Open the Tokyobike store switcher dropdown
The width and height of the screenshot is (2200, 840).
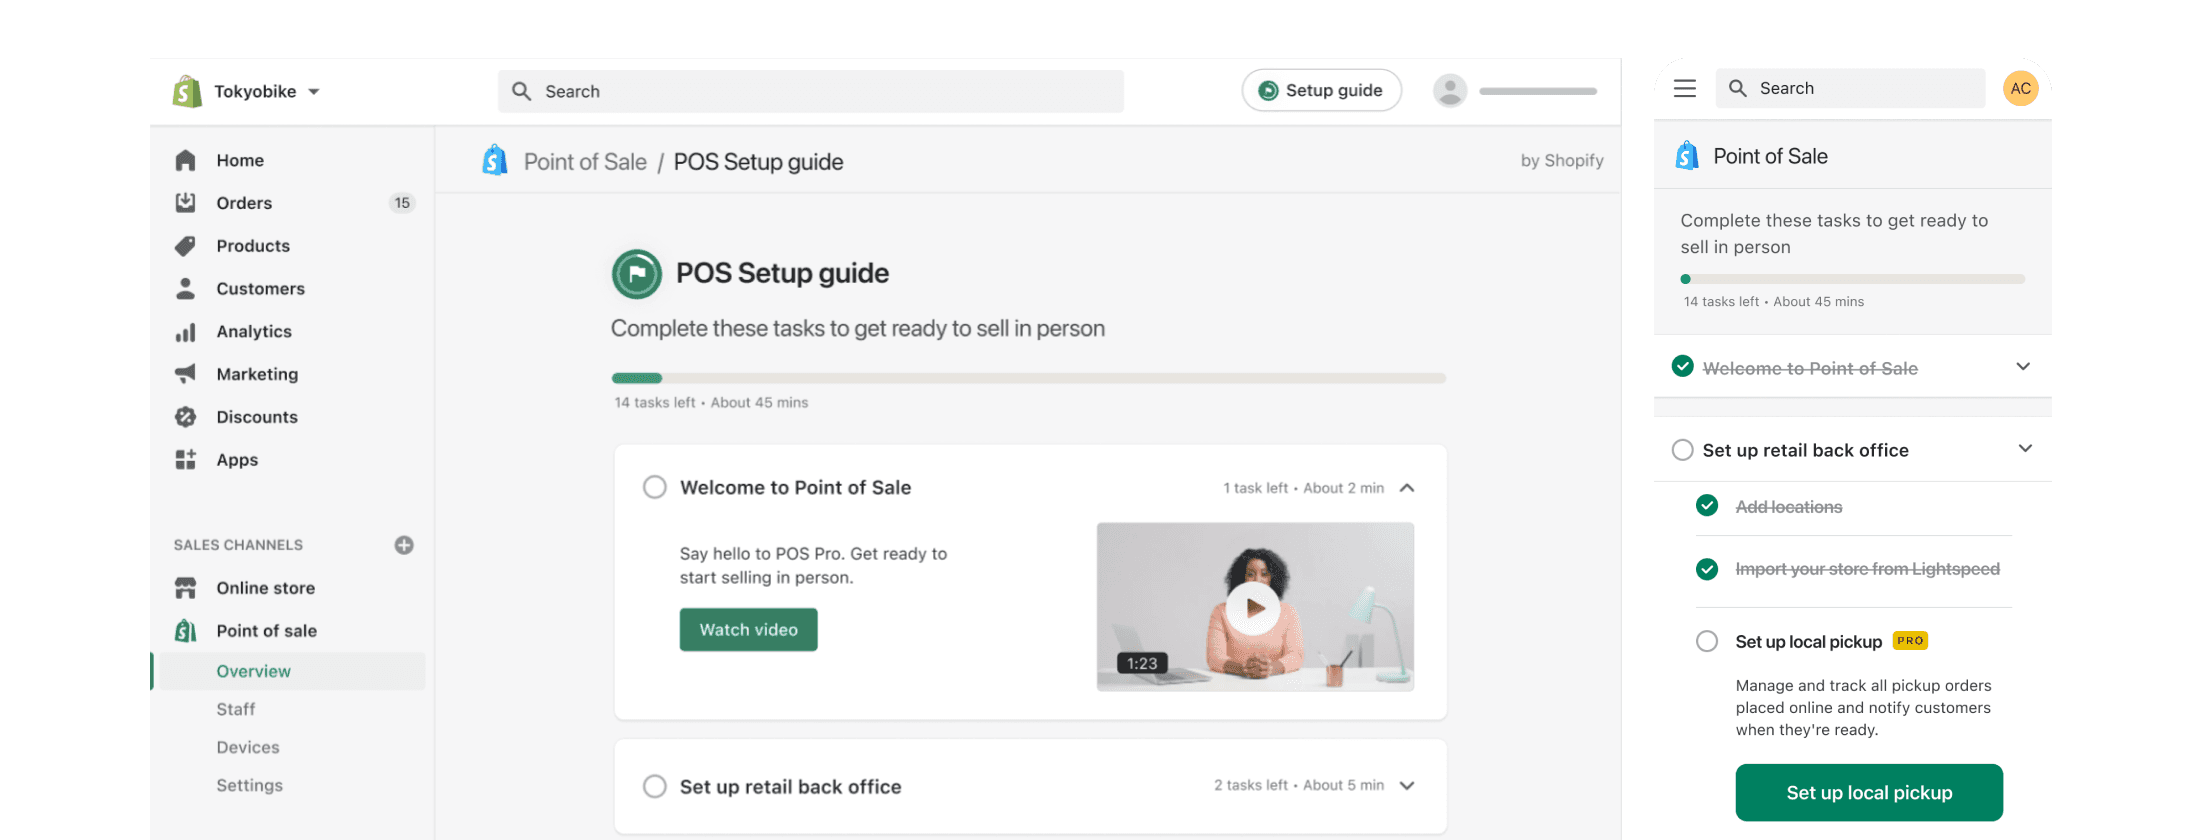[x=267, y=91]
